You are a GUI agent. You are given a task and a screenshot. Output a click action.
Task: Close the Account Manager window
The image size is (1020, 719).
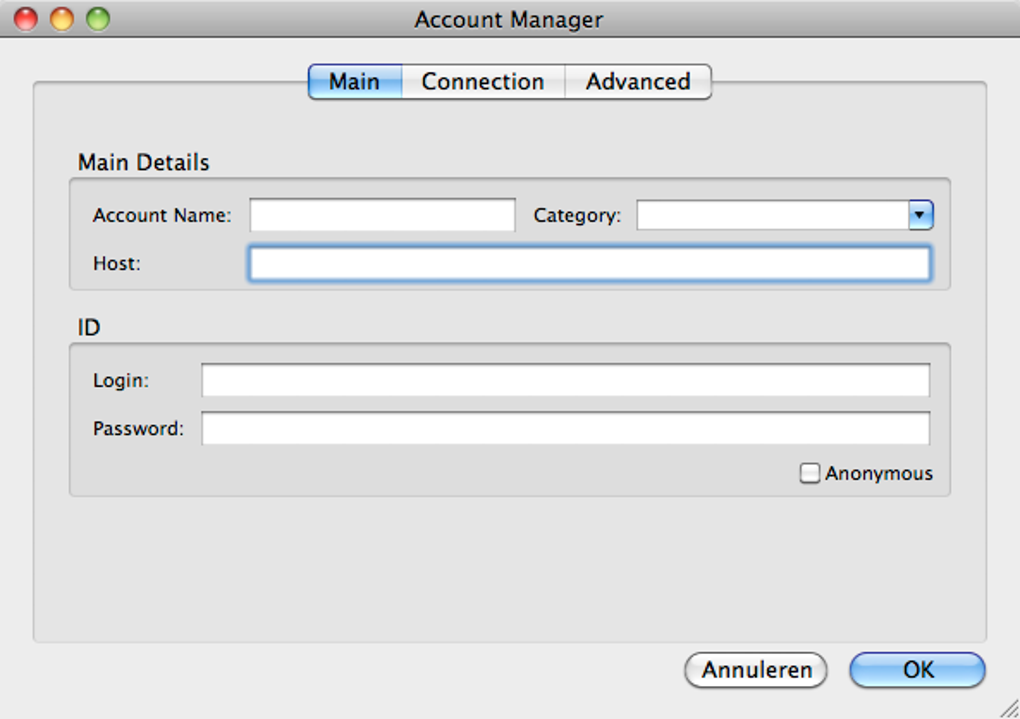pyautogui.click(x=26, y=19)
